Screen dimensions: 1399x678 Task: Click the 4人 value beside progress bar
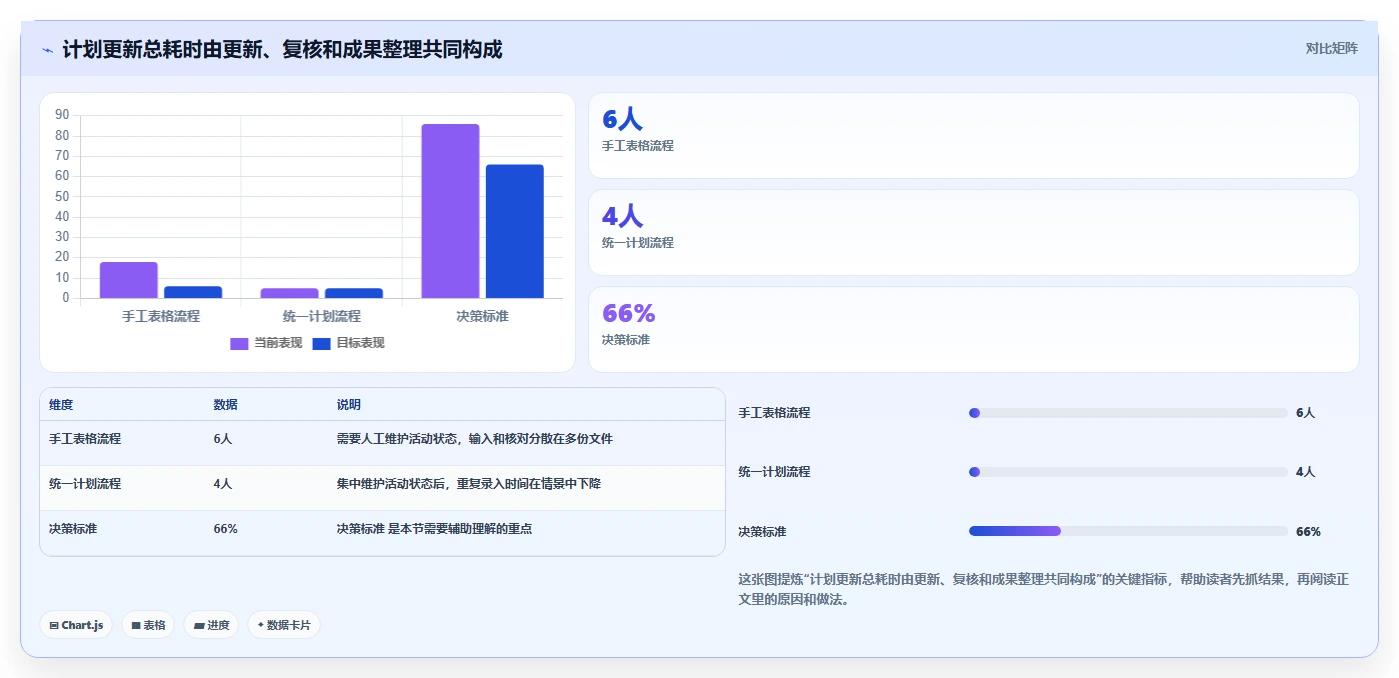click(x=1306, y=472)
